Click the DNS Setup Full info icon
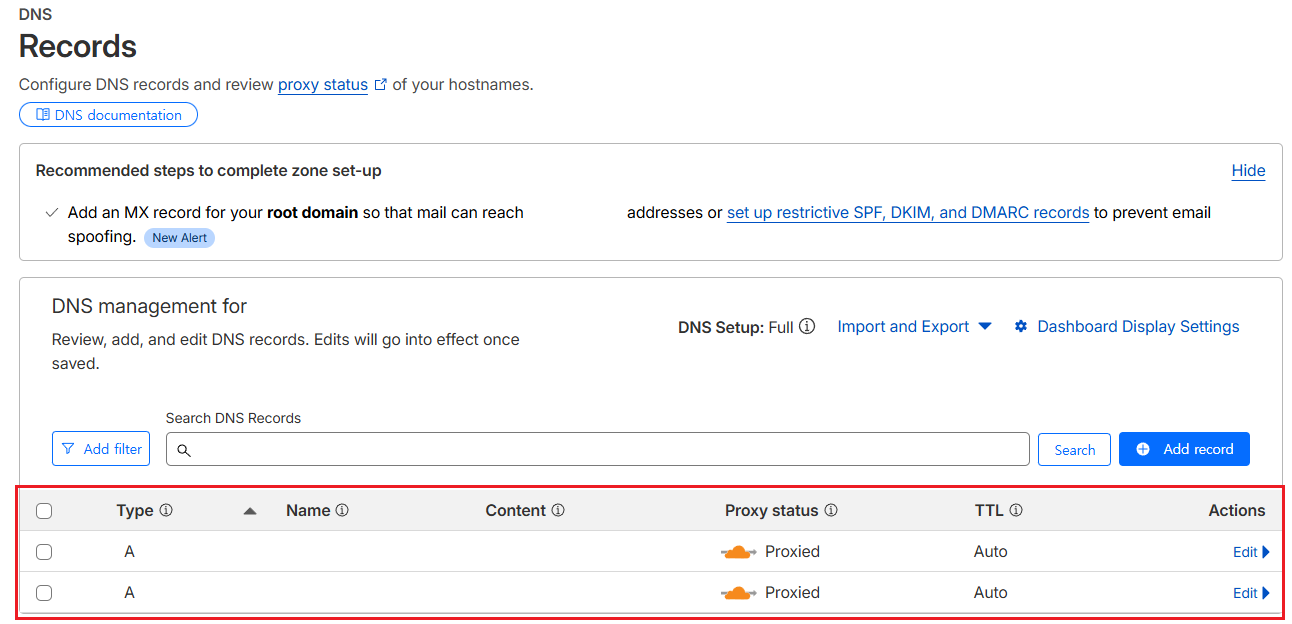The width and height of the screenshot is (1292, 624). point(807,327)
